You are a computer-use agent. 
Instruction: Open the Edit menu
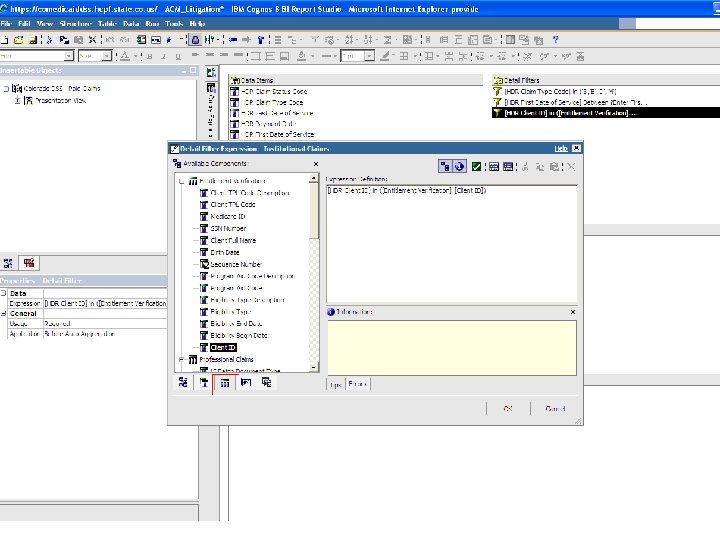24,23
